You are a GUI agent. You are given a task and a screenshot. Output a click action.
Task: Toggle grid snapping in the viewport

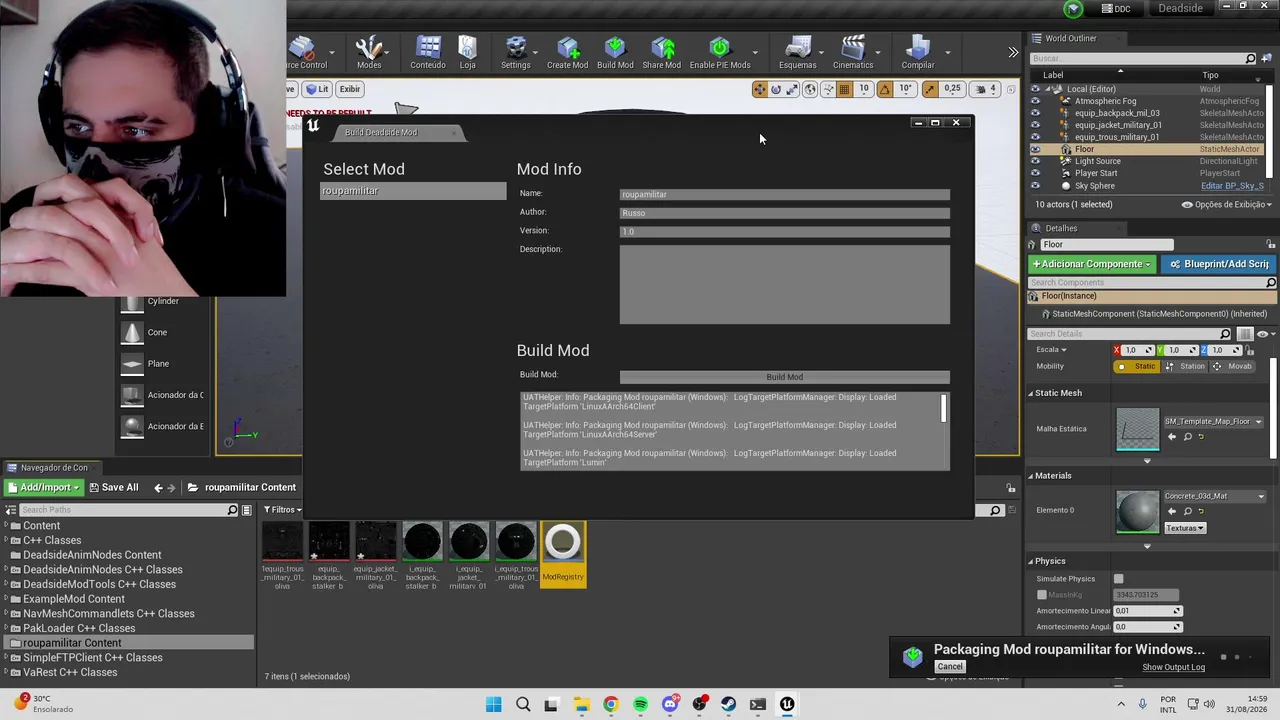click(x=844, y=89)
